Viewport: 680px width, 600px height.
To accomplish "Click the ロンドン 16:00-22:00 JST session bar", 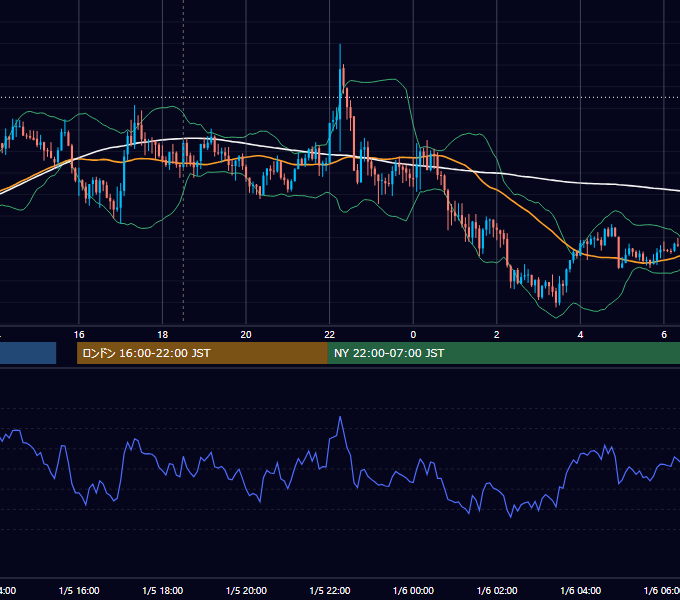I will coord(202,353).
